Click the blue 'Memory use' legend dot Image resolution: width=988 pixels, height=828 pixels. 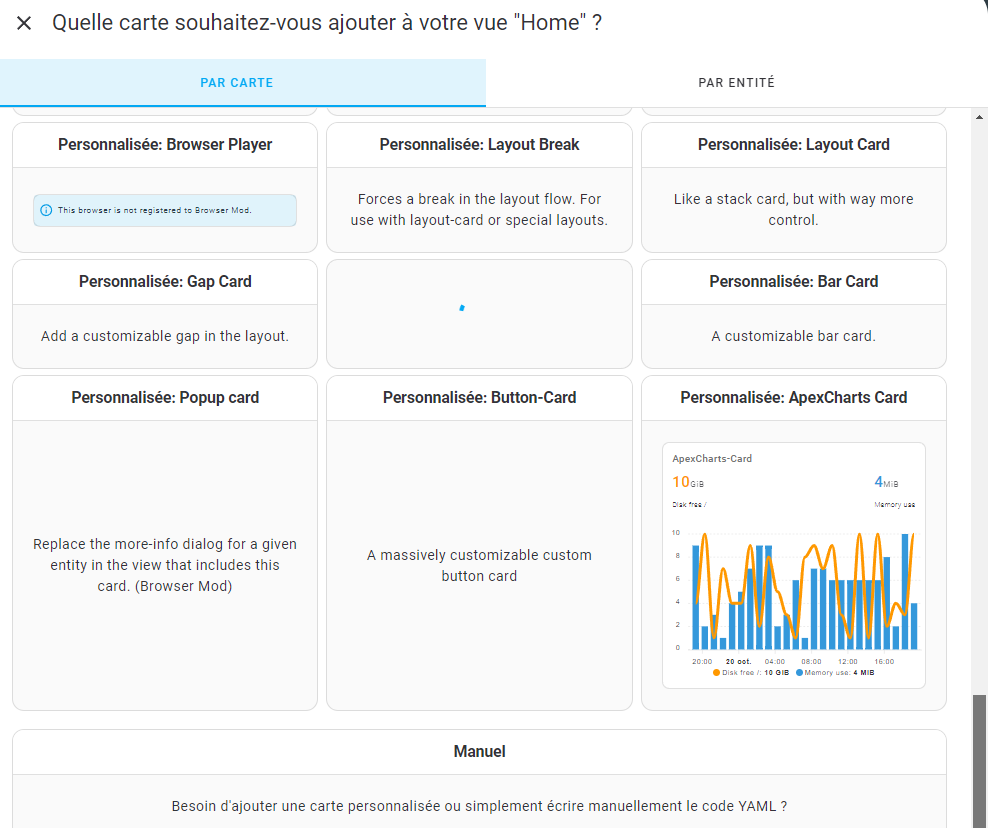tap(798, 672)
